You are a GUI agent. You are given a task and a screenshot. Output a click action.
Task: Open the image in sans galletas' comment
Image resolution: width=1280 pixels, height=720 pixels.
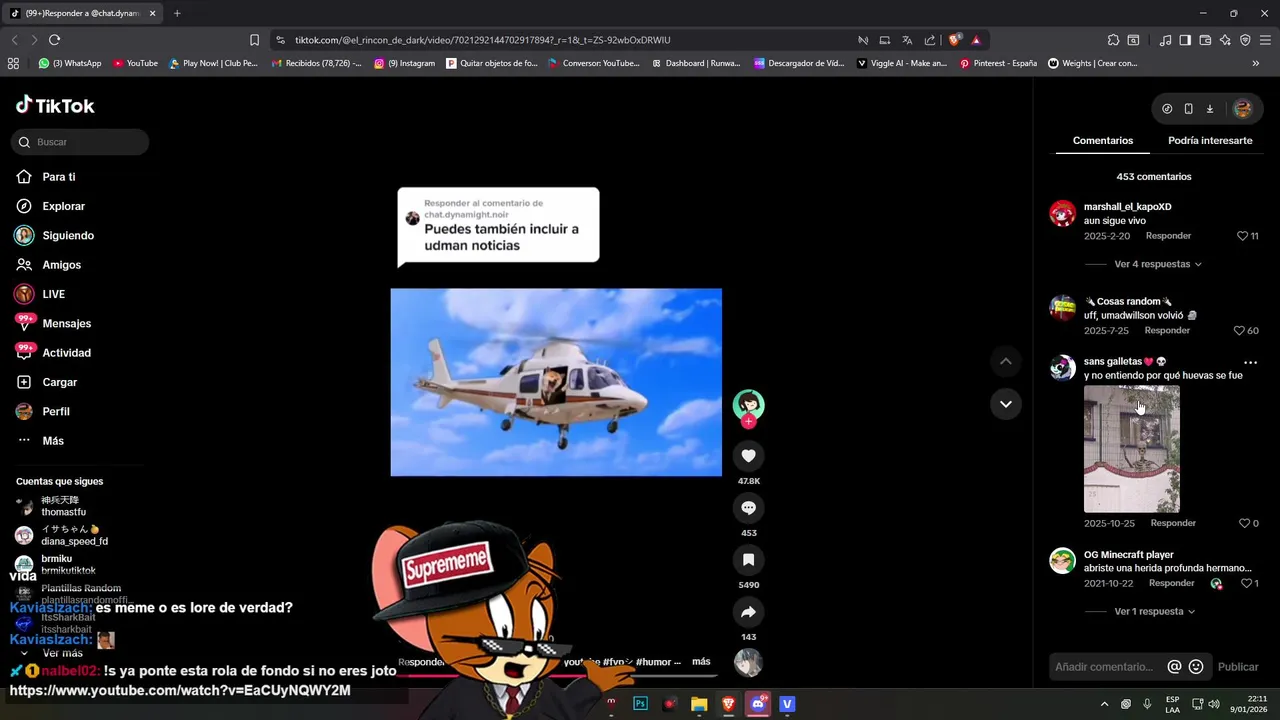pos(1132,449)
